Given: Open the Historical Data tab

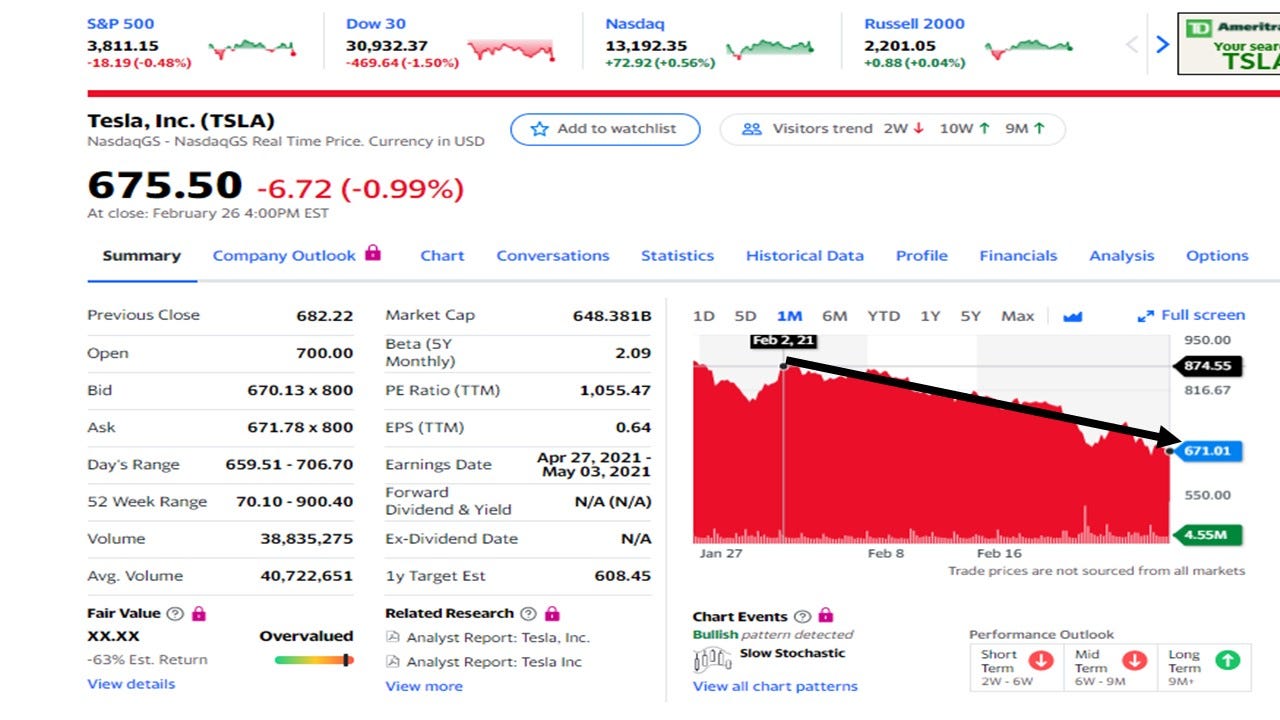Looking at the screenshot, I should (x=805, y=256).
